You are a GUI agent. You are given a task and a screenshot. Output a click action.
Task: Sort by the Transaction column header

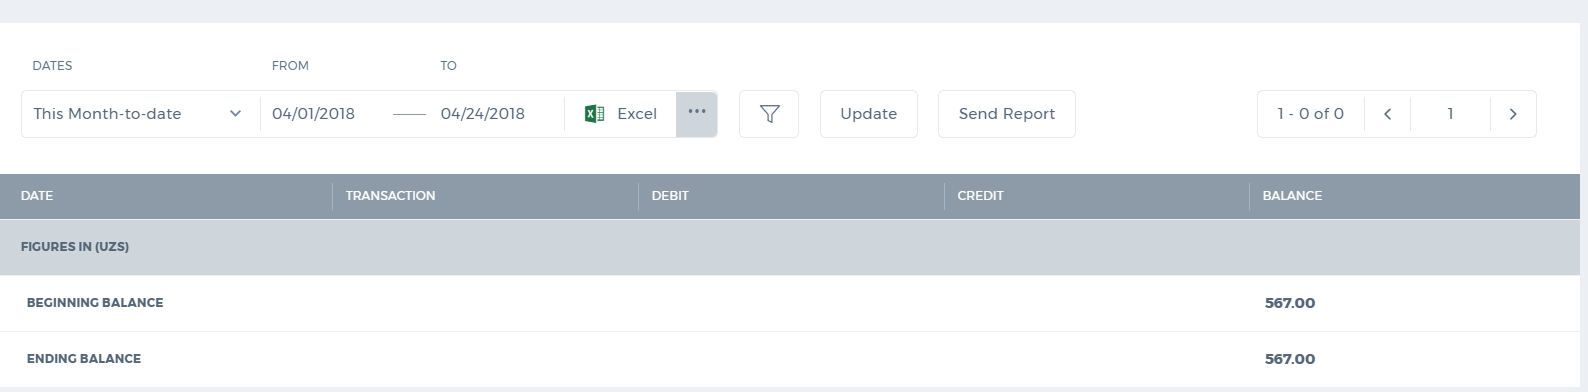tap(390, 196)
